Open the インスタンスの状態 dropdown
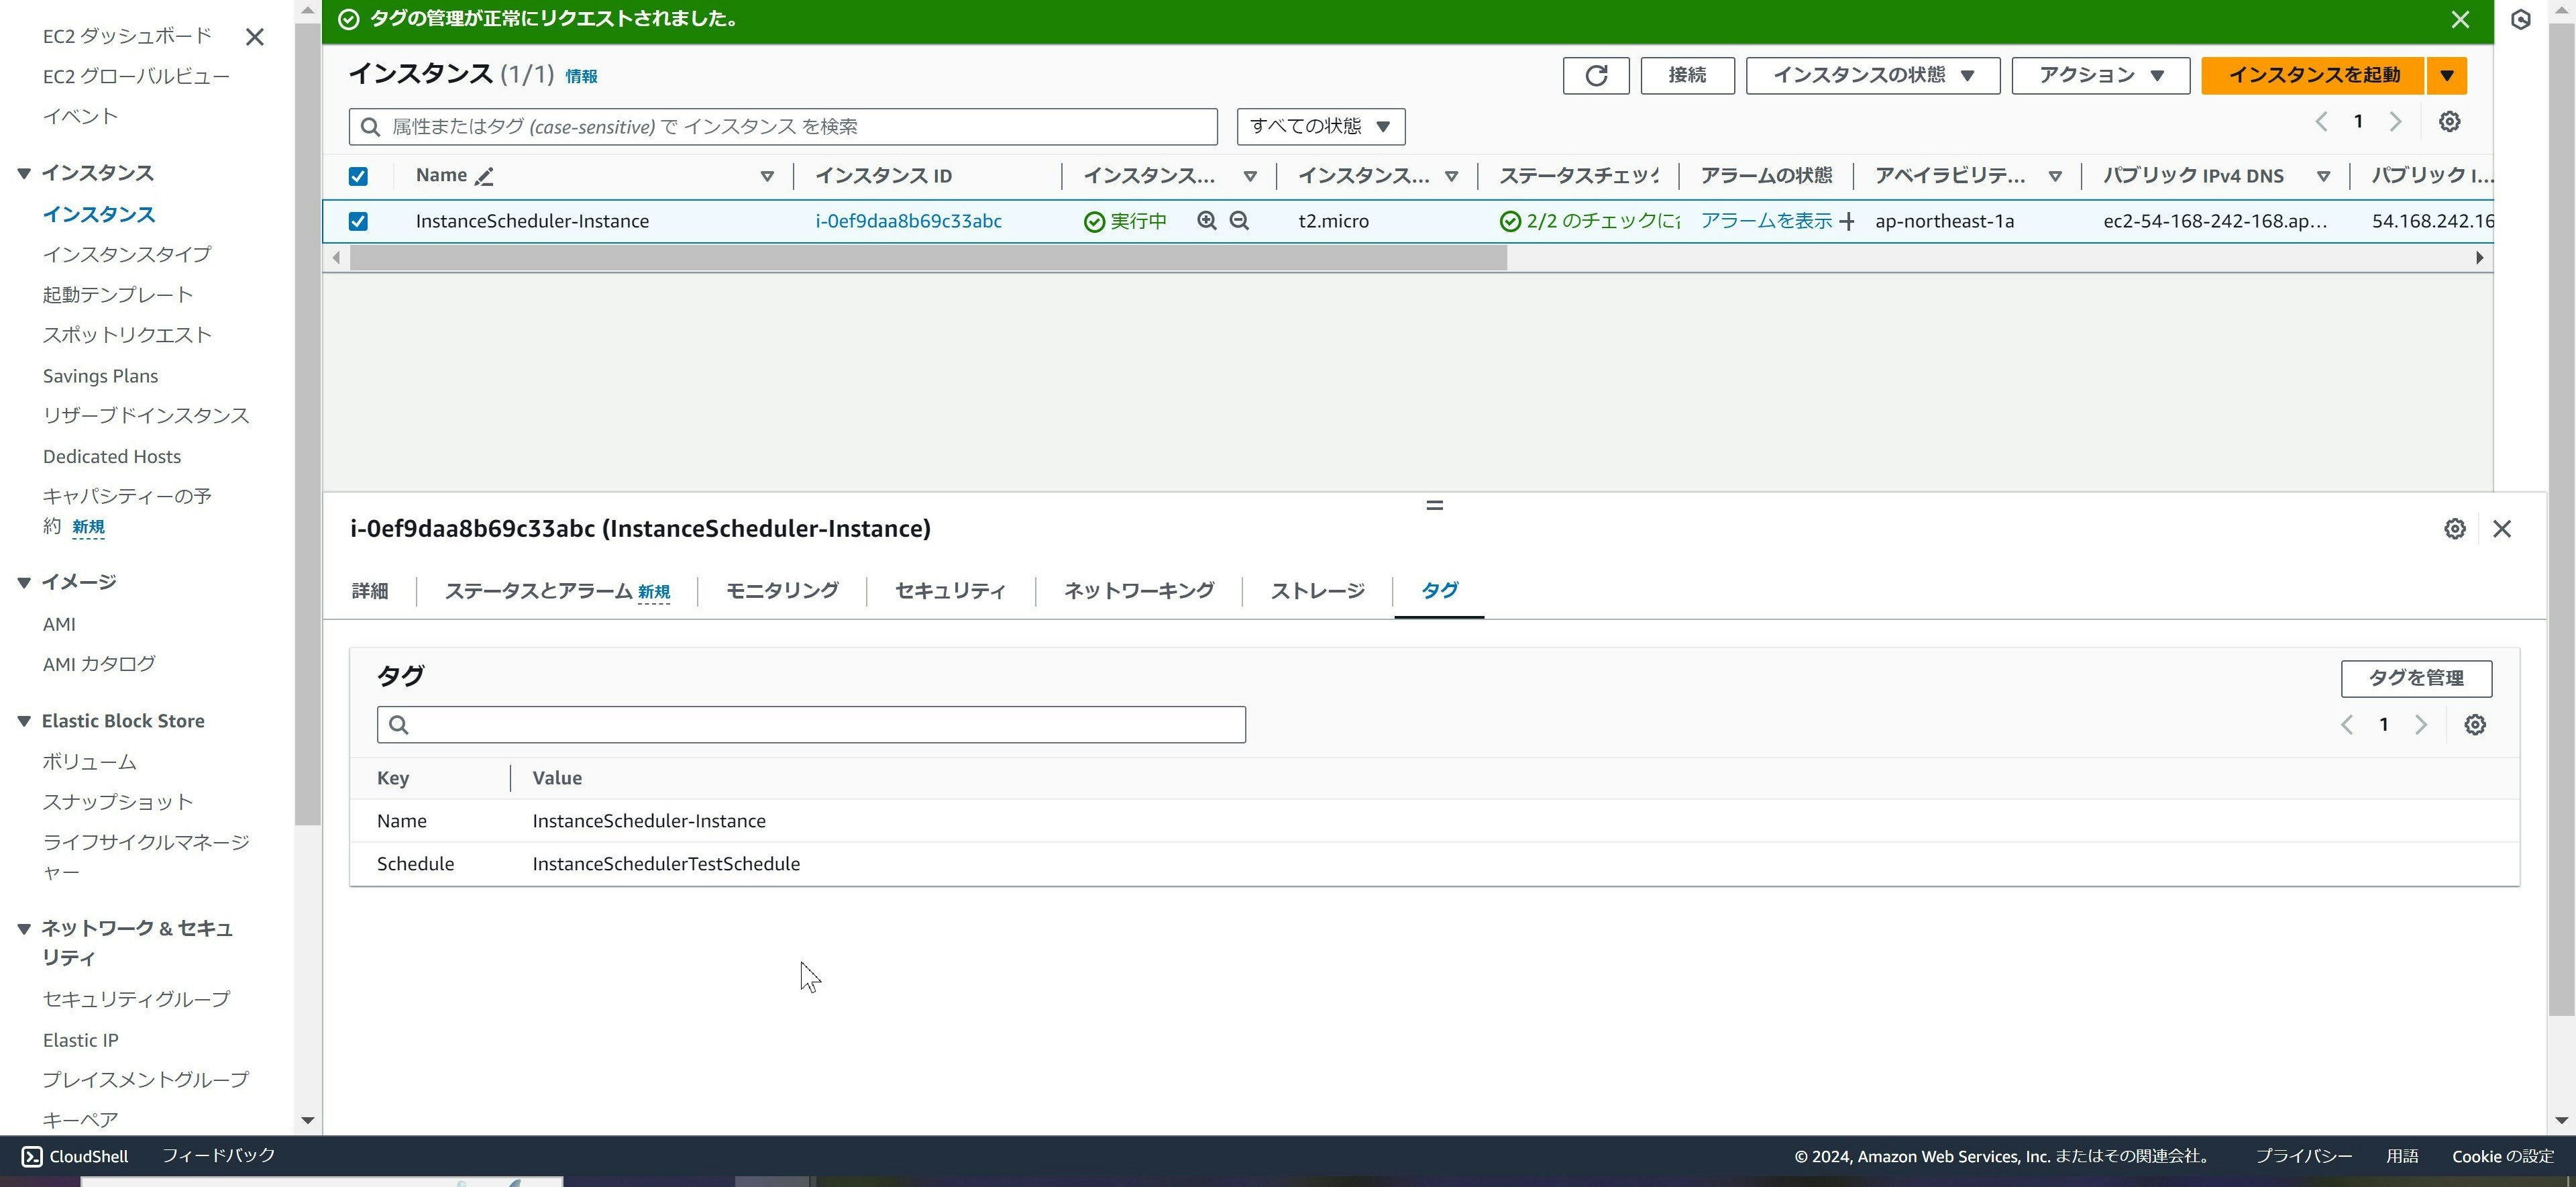Image resolution: width=2576 pixels, height=1187 pixels. click(1872, 75)
